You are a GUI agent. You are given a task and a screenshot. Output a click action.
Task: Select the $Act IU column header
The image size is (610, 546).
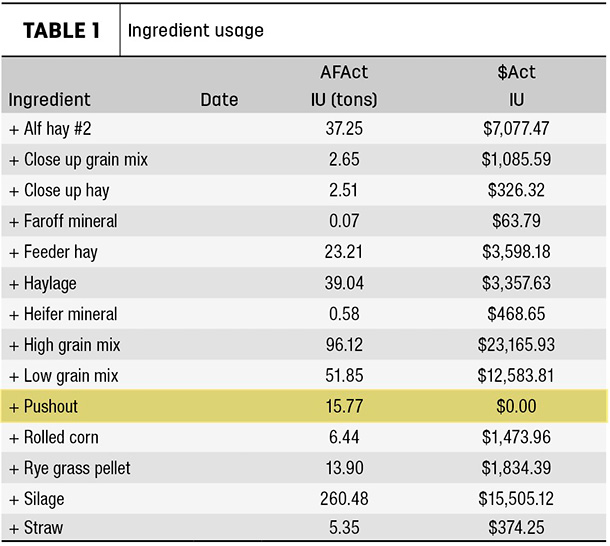(516, 86)
